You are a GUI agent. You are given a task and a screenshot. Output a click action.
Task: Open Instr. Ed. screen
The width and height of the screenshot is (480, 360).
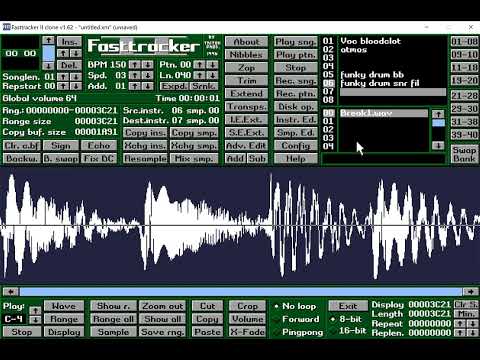pyautogui.click(x=296, y=120)
